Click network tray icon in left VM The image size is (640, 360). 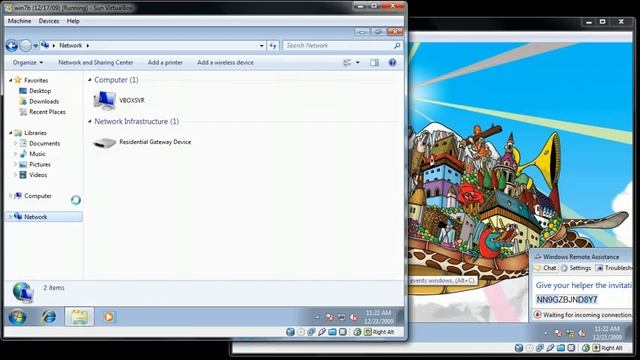coord(342,317)
